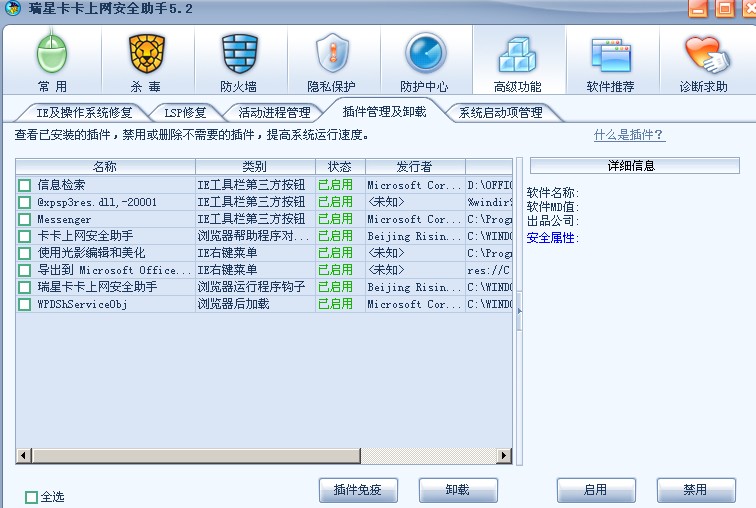The height and width of the screenshot is (508, 756).
Task: Sort by the 状态 column header
Action: 340,167
